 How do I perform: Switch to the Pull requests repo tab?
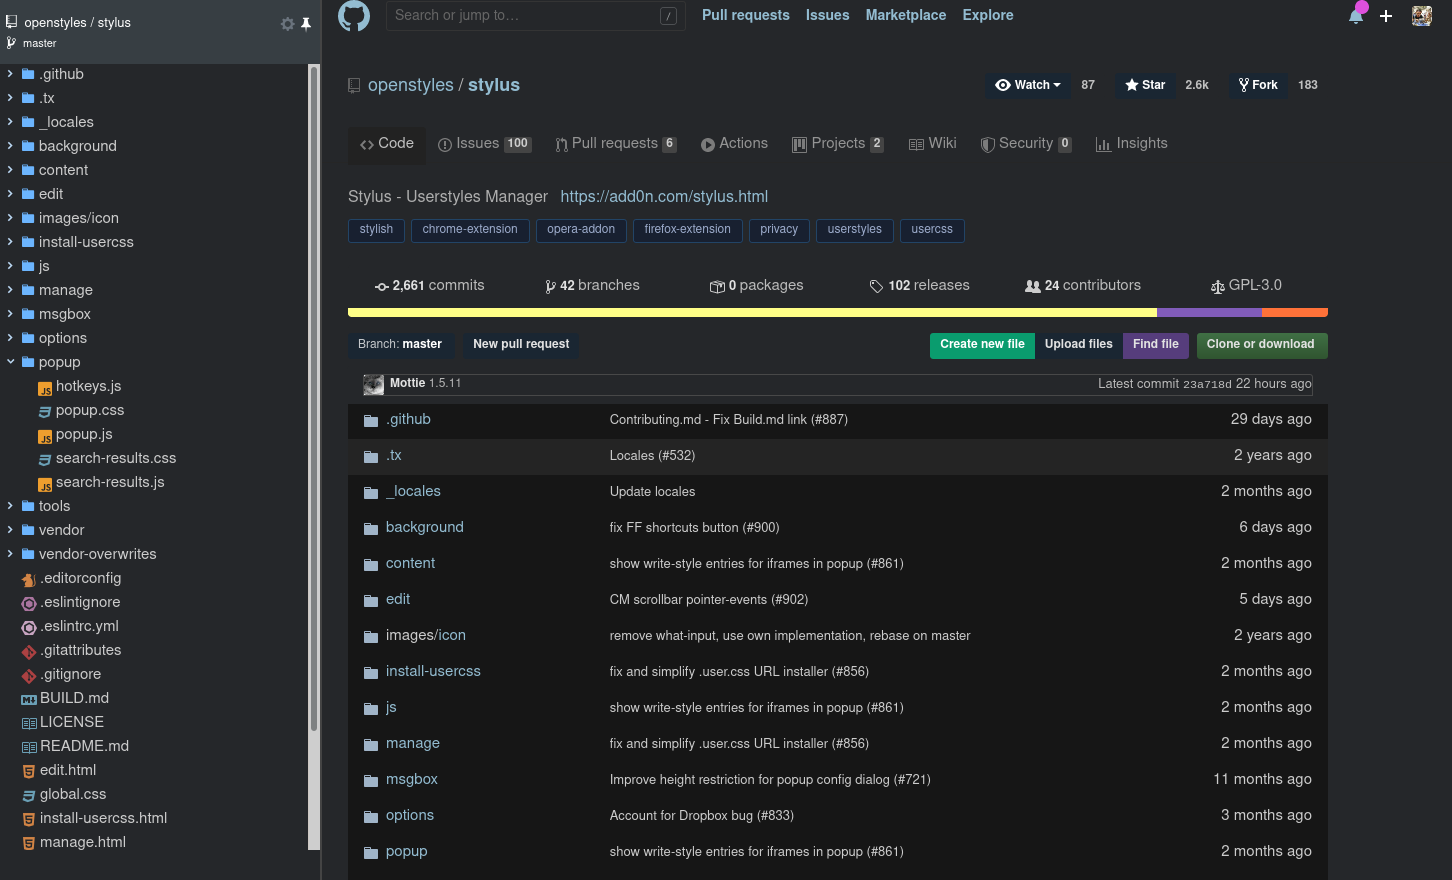click(x=615, y=144)
